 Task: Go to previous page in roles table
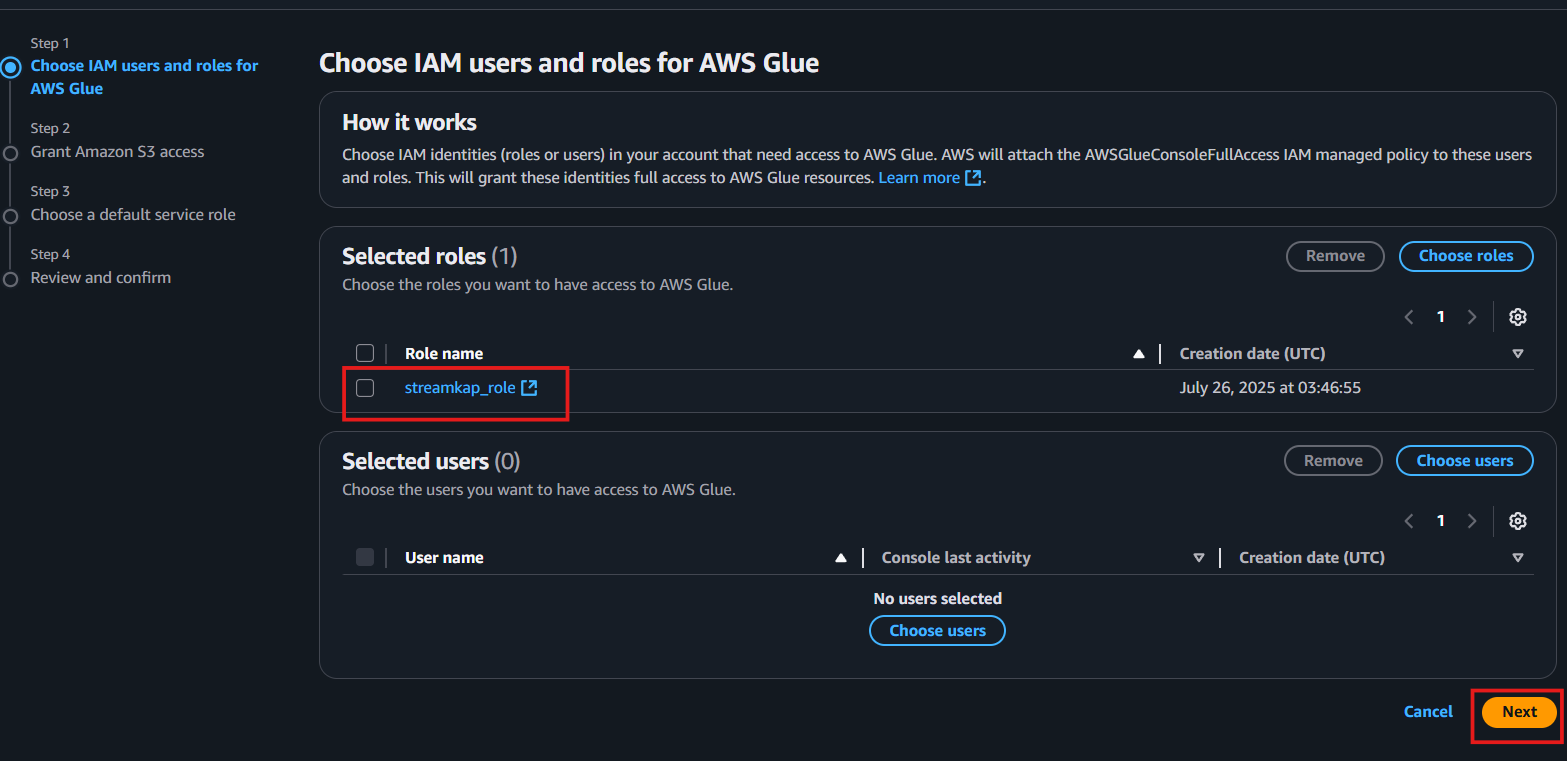(x=1409, y=317)
